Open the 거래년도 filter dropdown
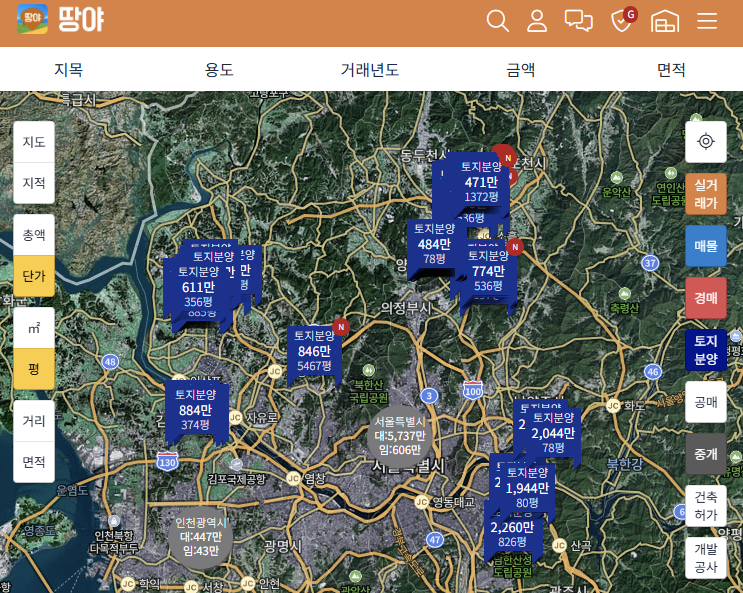Image resolution: width=743 pixels, height=593 pixels. (370, 70)
